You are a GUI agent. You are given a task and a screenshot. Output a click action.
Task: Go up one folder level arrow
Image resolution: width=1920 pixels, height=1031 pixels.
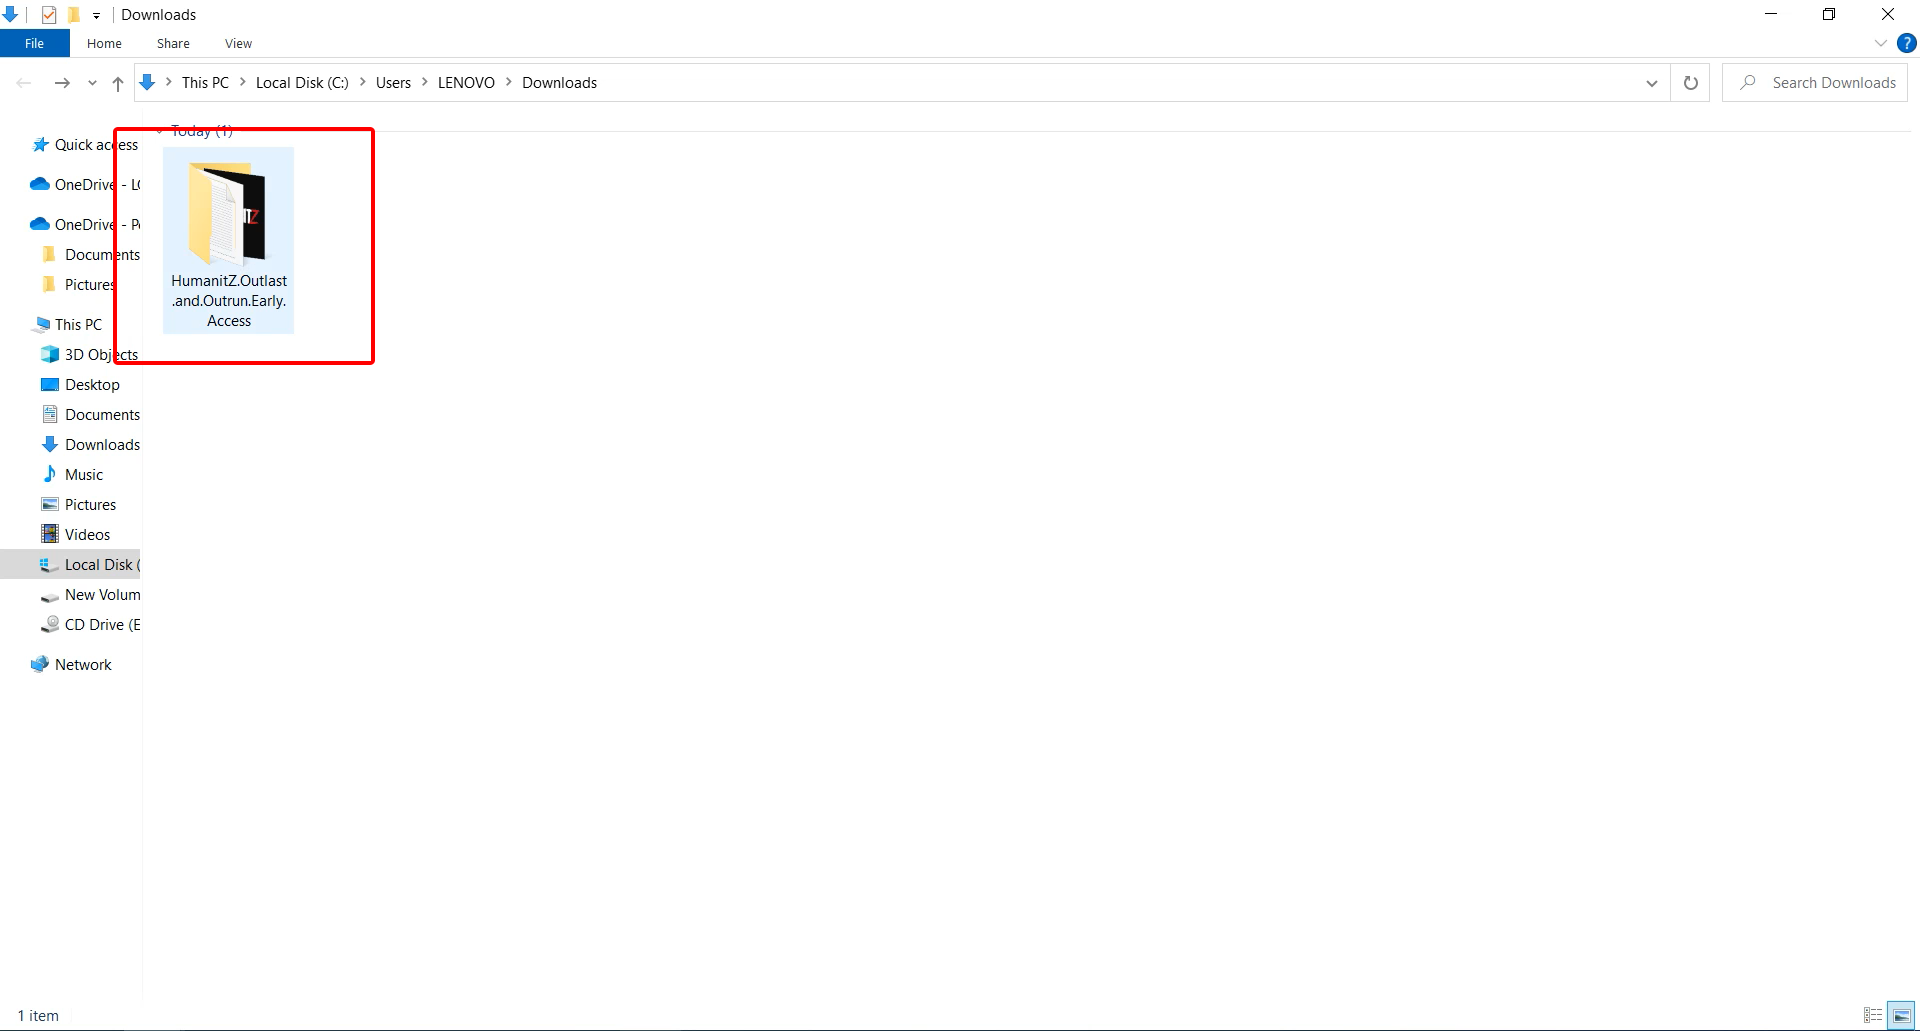(118, 83)
